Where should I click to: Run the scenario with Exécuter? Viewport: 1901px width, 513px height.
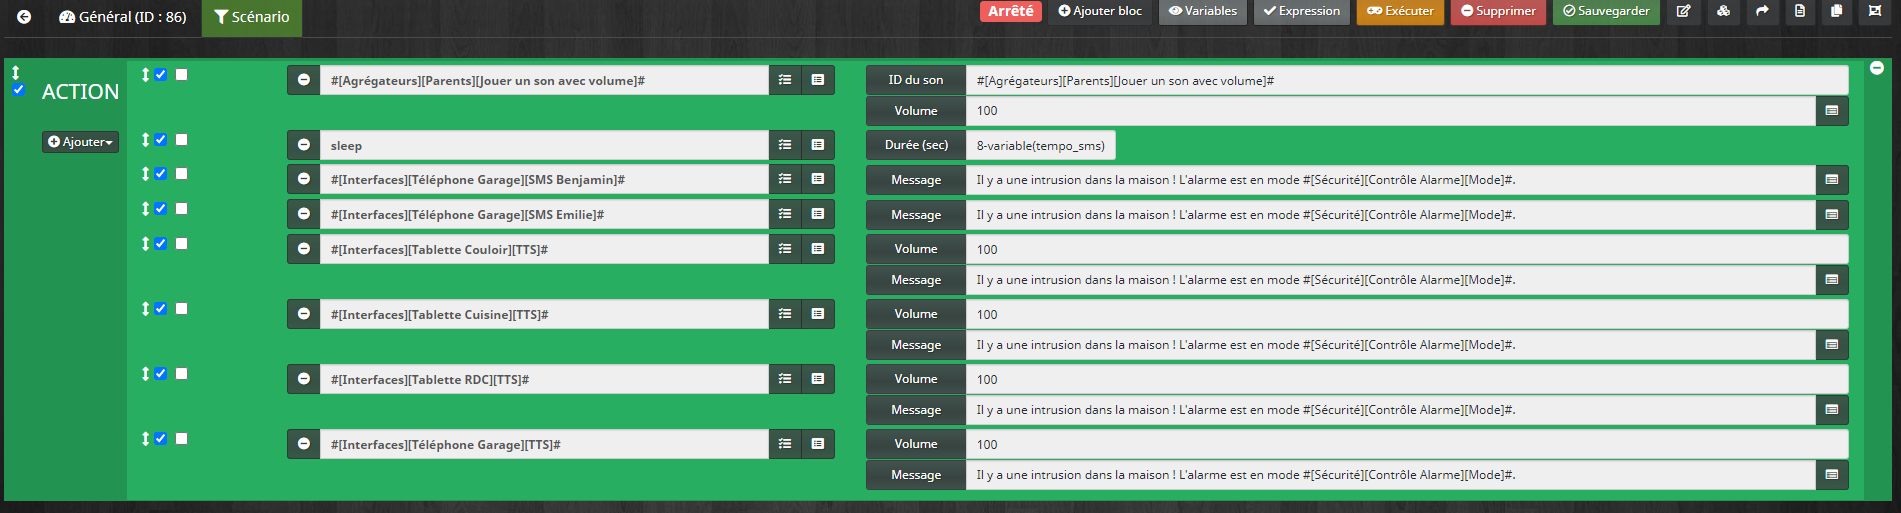(1400, 11)
